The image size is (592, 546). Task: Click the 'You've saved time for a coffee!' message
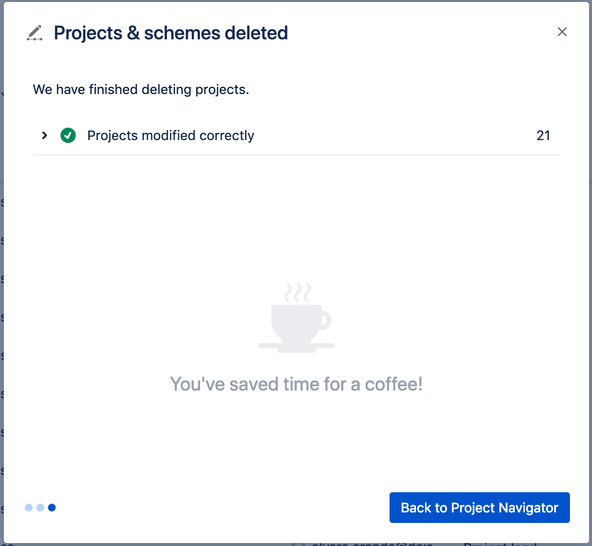296,384
